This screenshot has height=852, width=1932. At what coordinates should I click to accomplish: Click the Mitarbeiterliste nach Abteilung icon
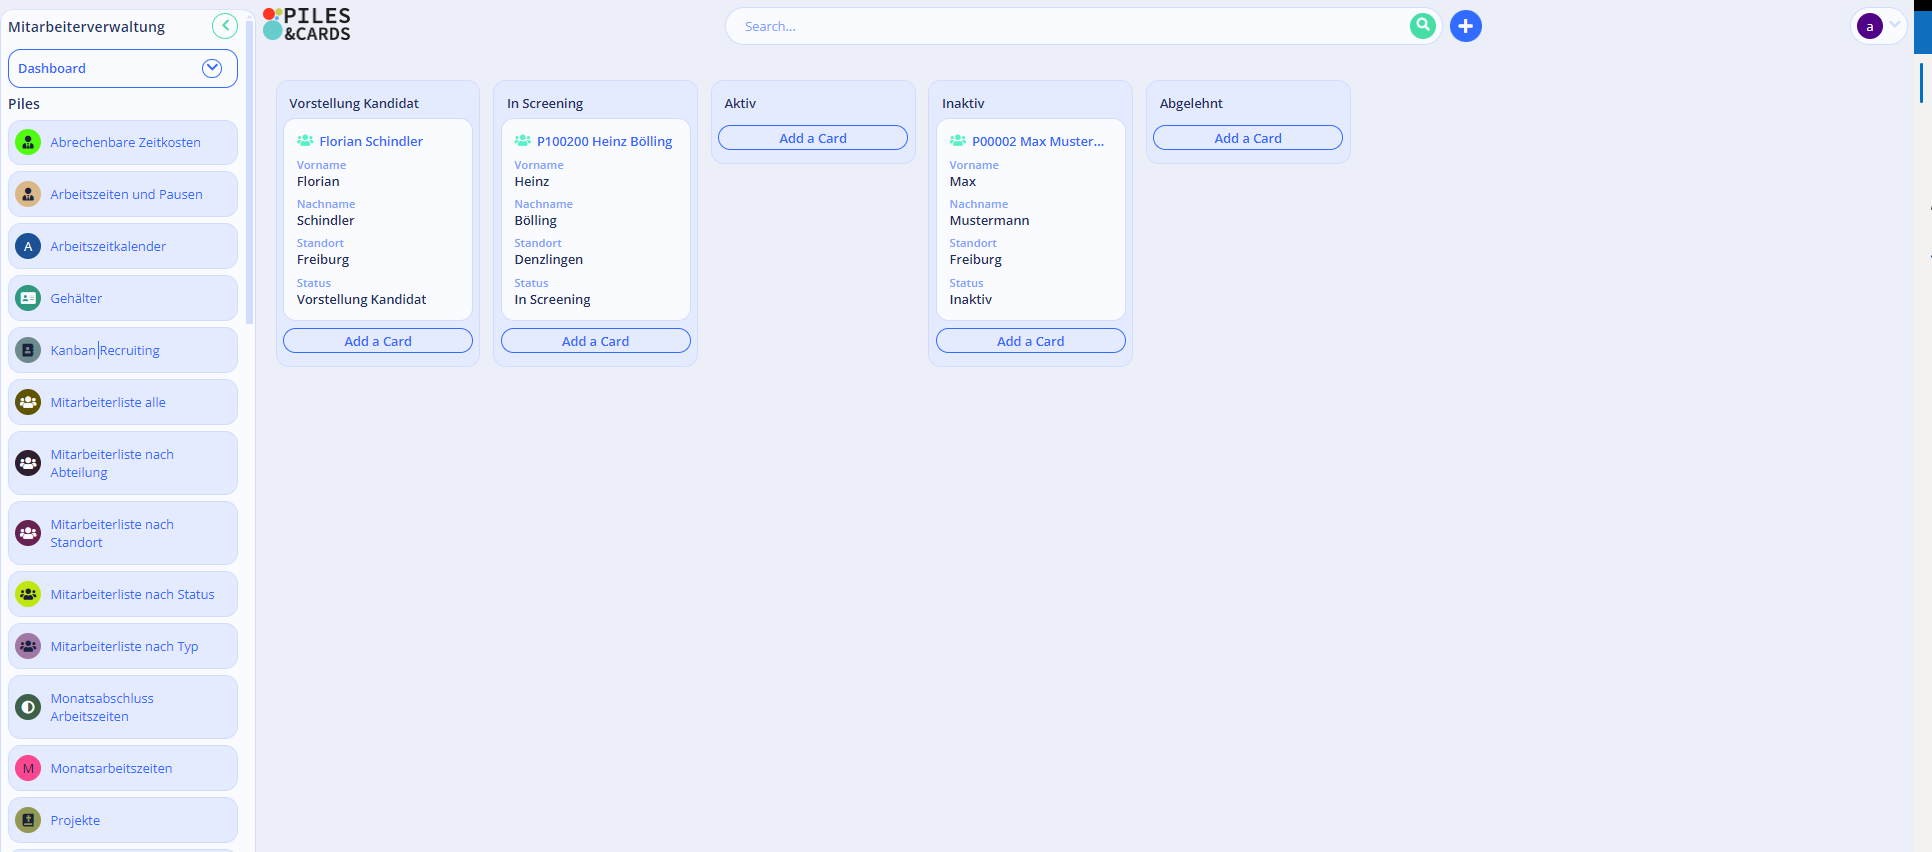click(28, 463)
